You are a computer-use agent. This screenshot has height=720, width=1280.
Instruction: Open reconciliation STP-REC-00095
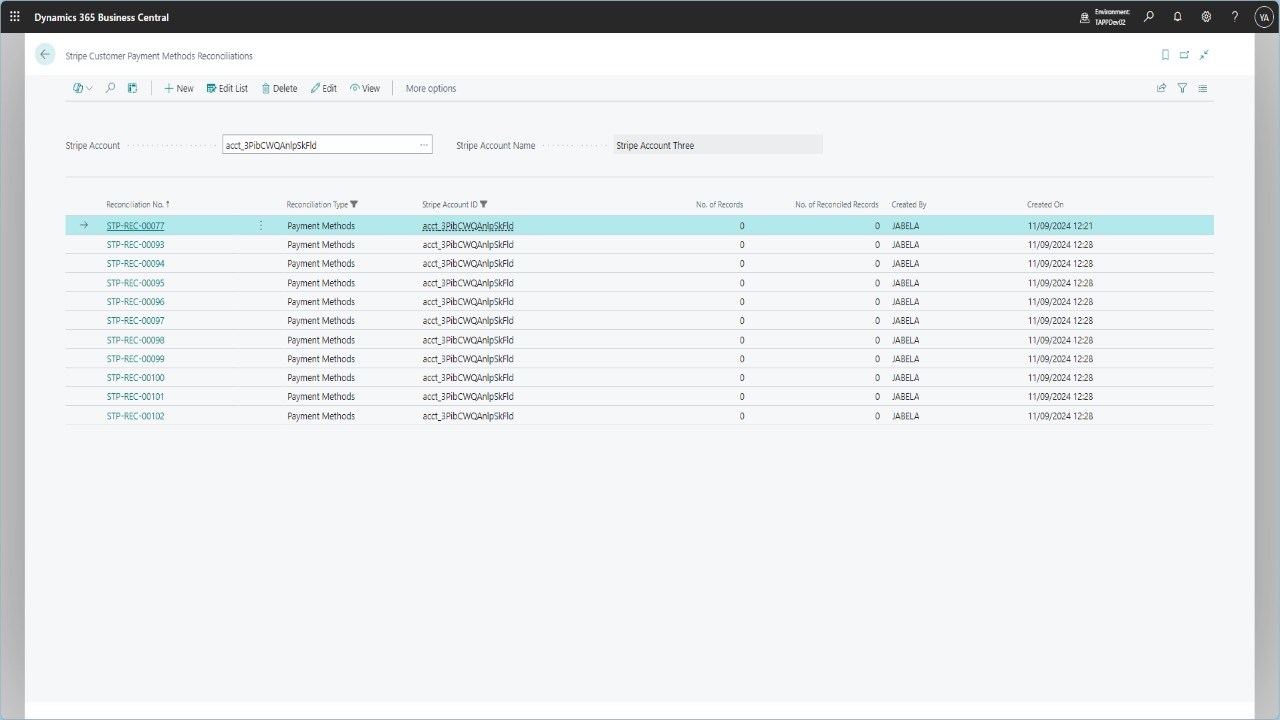[135, 283]
